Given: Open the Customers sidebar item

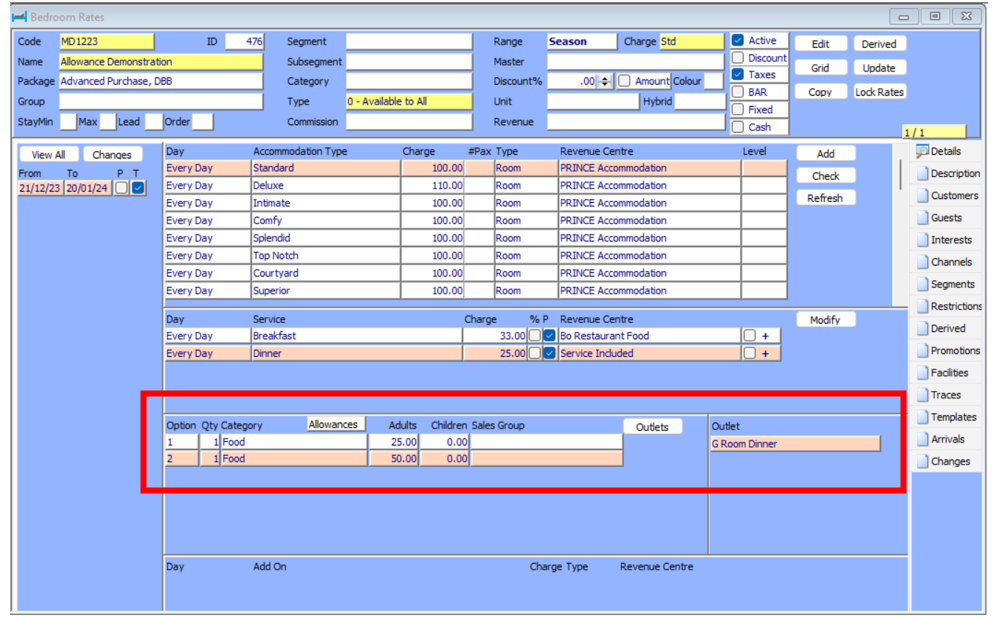Looking at the screenshot, I should [947, 196].
